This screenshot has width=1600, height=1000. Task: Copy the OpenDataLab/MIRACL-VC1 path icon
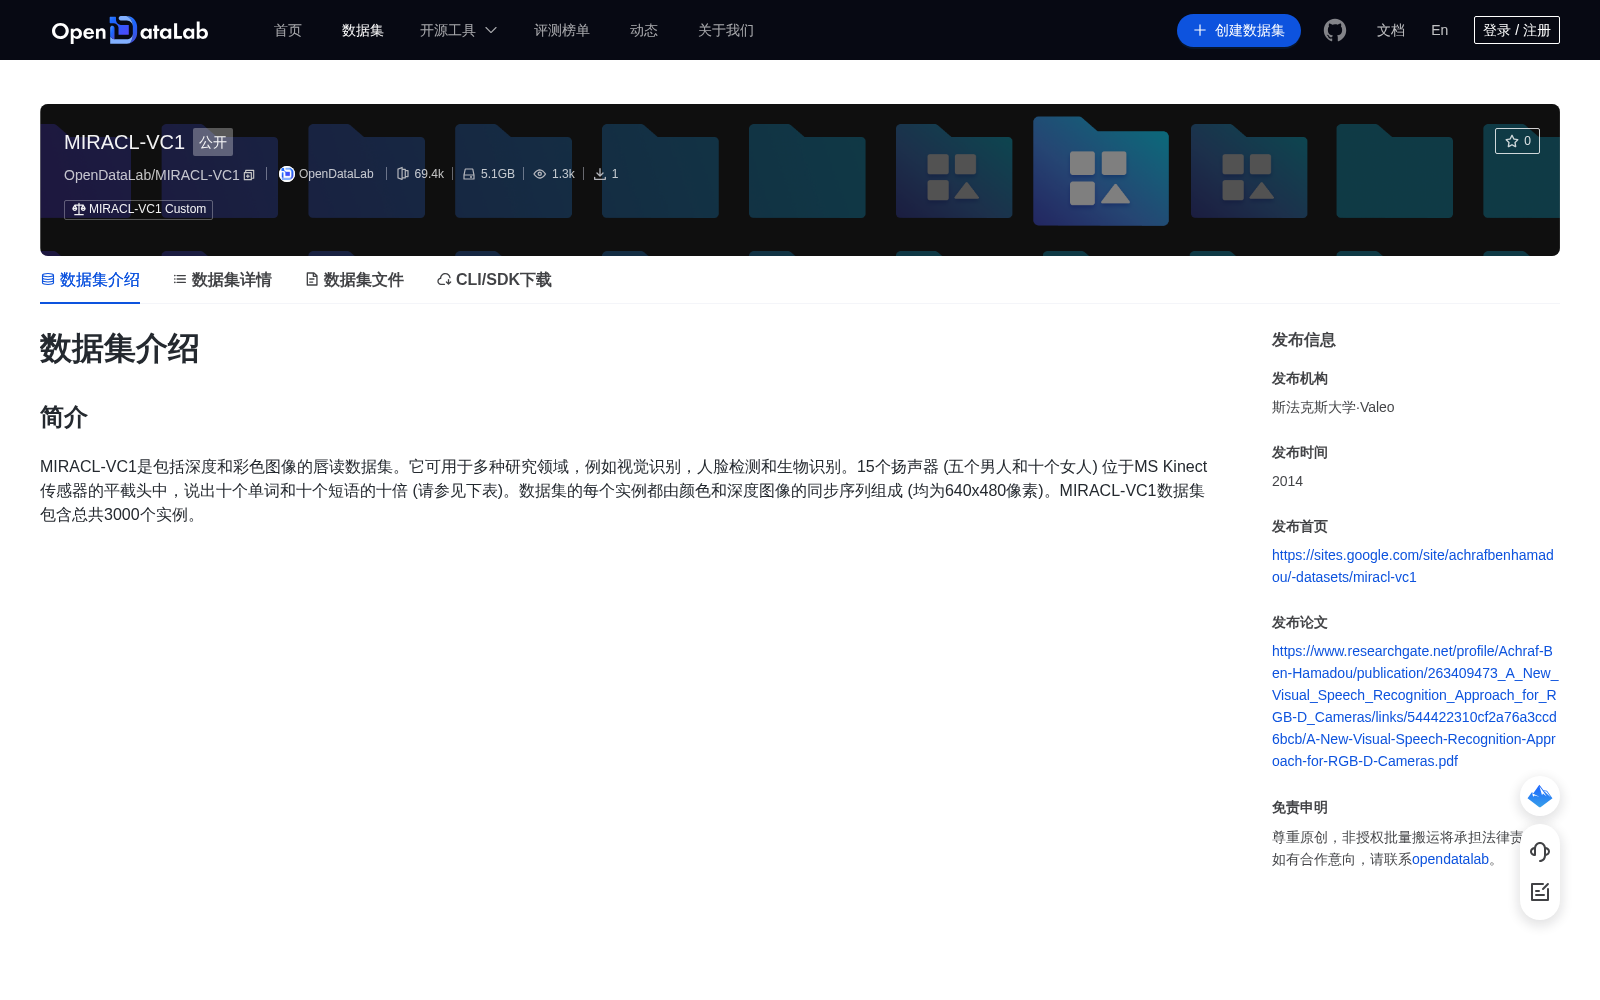(x=249, y=175)
